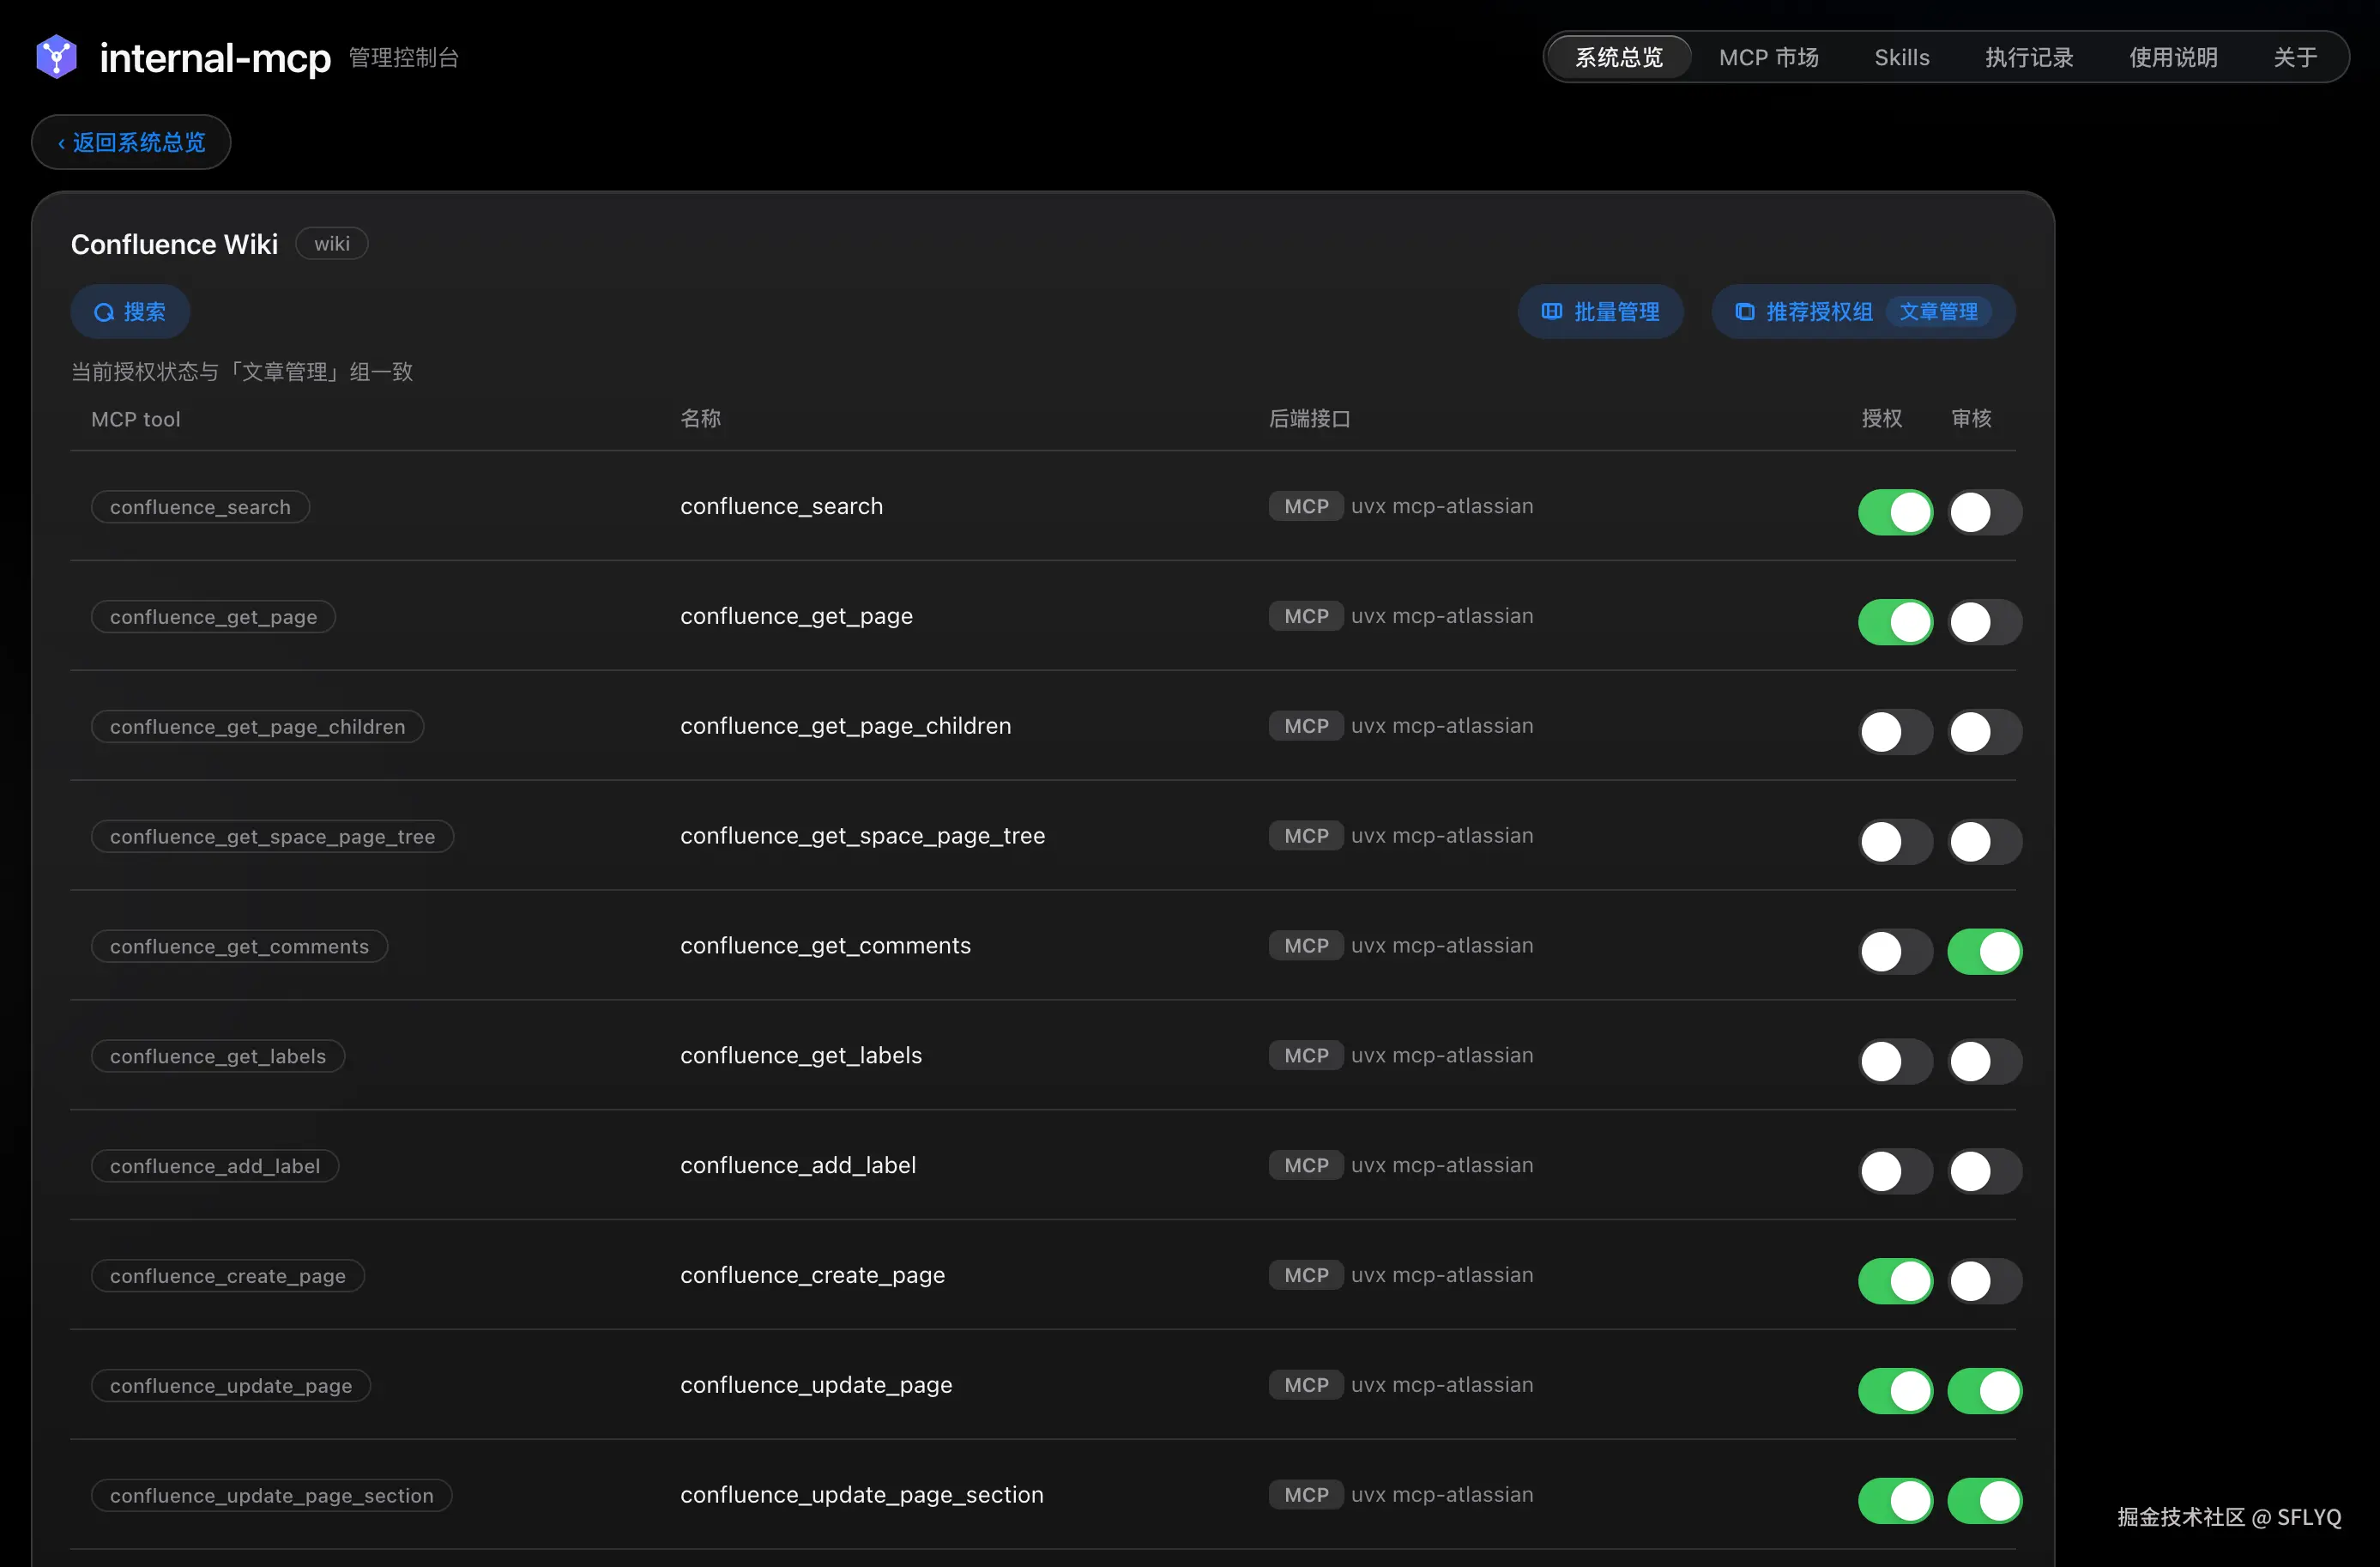
Task: Go to the 使用说明 tab
Action: pos(2172,57)
